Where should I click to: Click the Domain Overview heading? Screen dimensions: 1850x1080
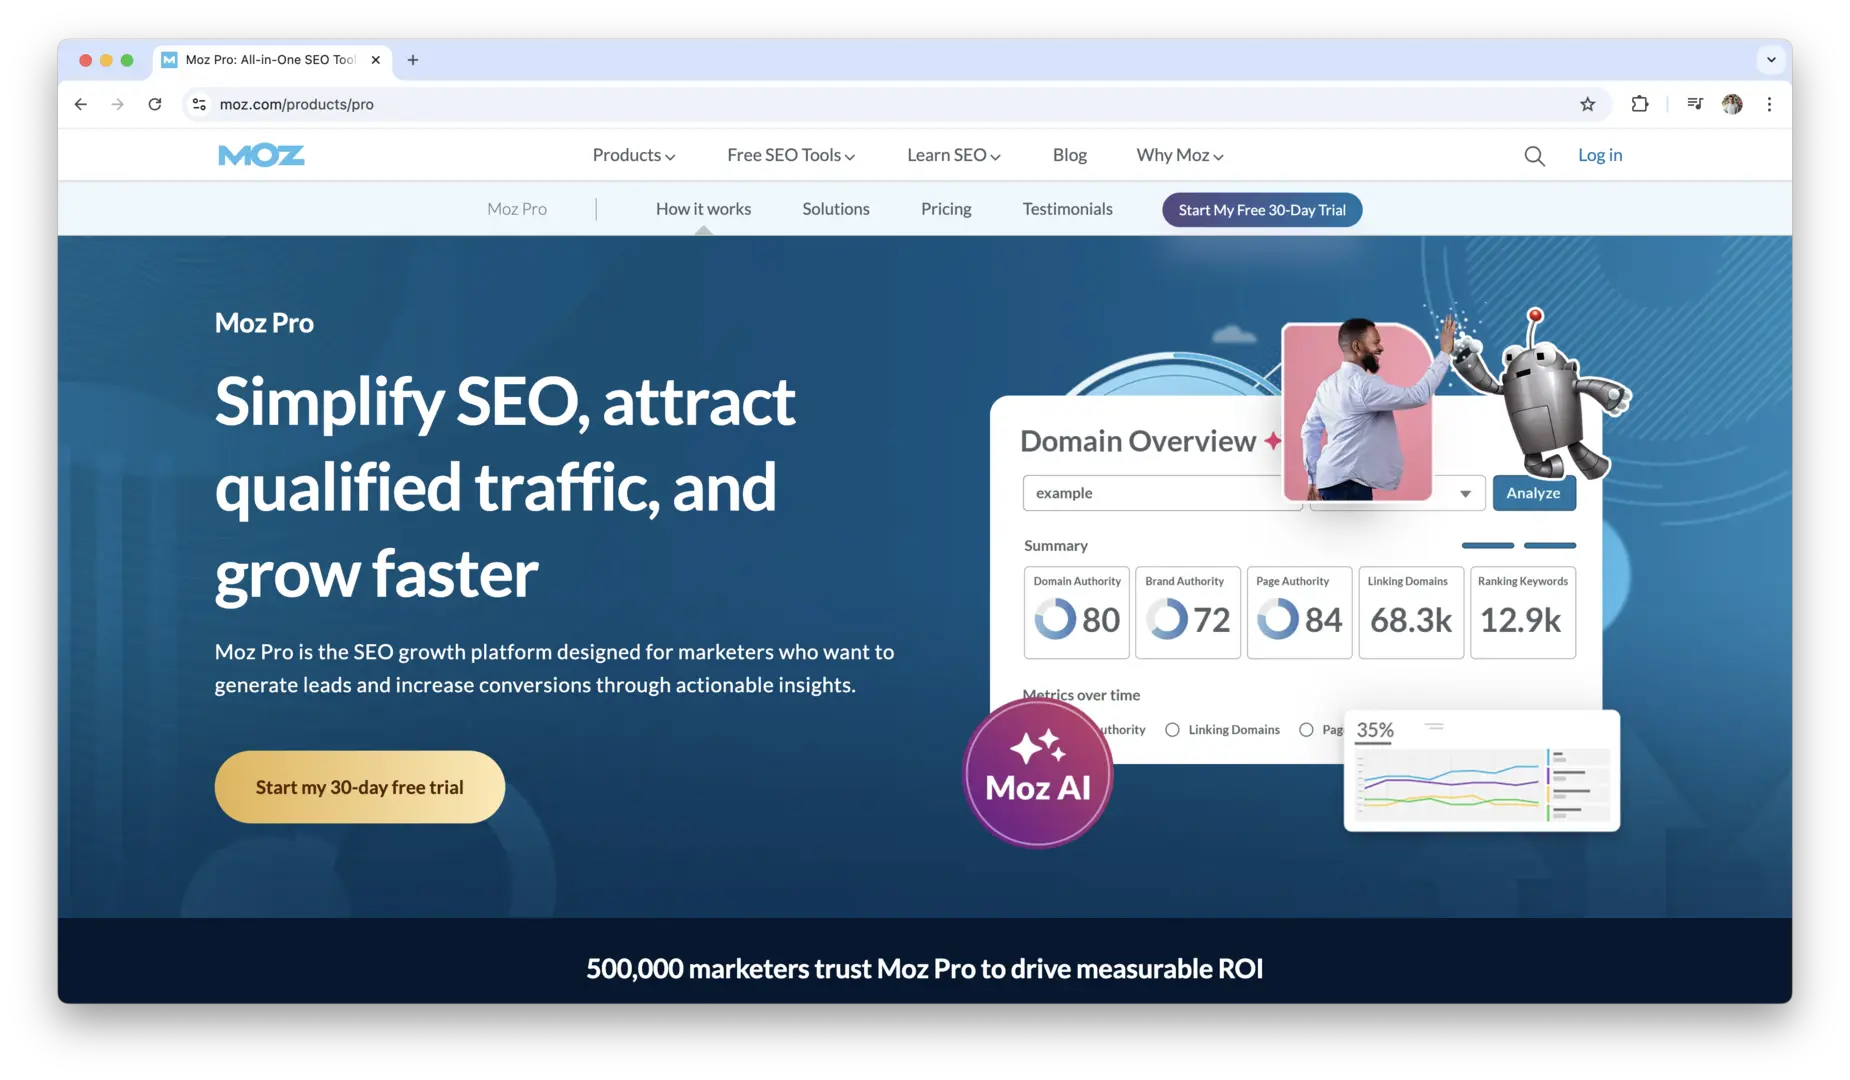(x=1138, y=441)
